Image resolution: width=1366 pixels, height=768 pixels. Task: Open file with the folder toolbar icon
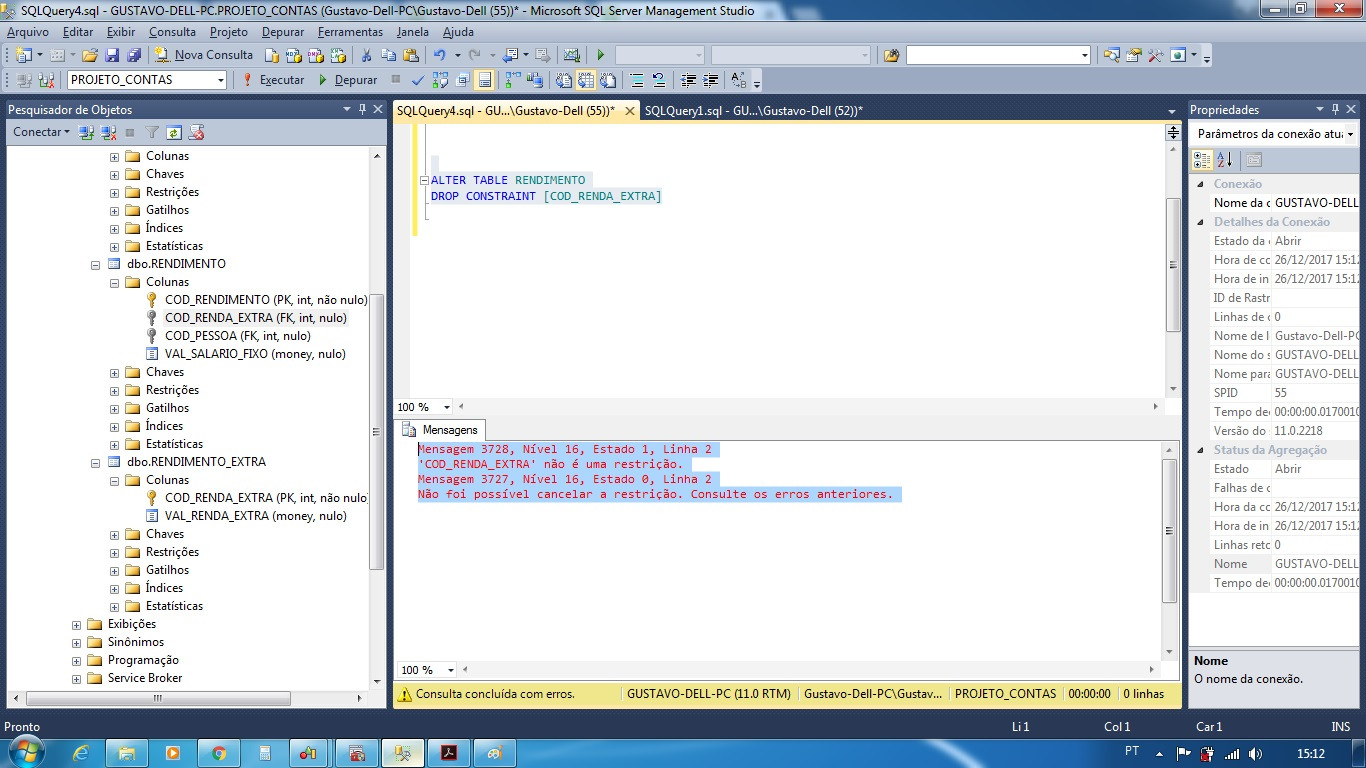(89, 55)
